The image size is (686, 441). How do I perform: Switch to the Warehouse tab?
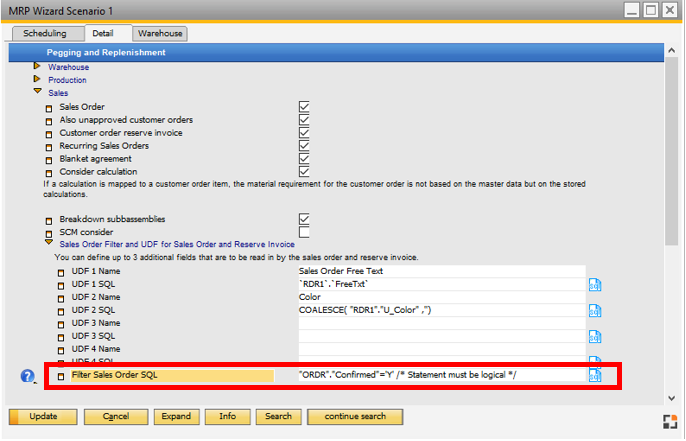point(160,34)
